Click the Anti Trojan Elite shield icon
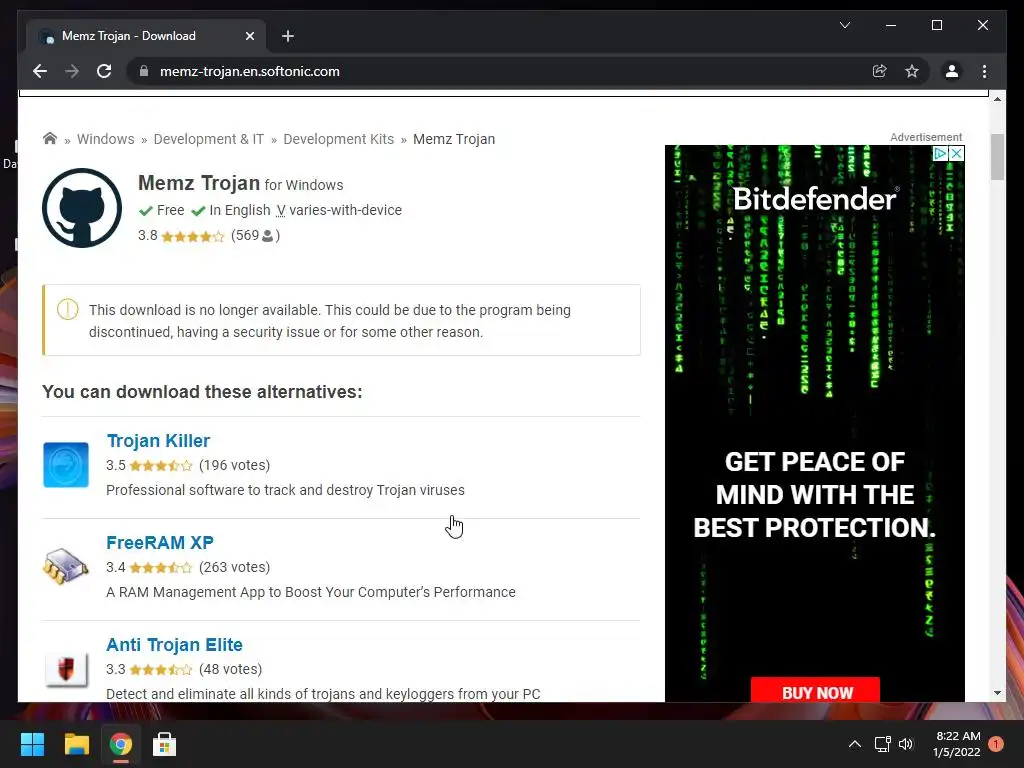The image size is (1024, 768). pyautogui.click(x=66, y=669)
